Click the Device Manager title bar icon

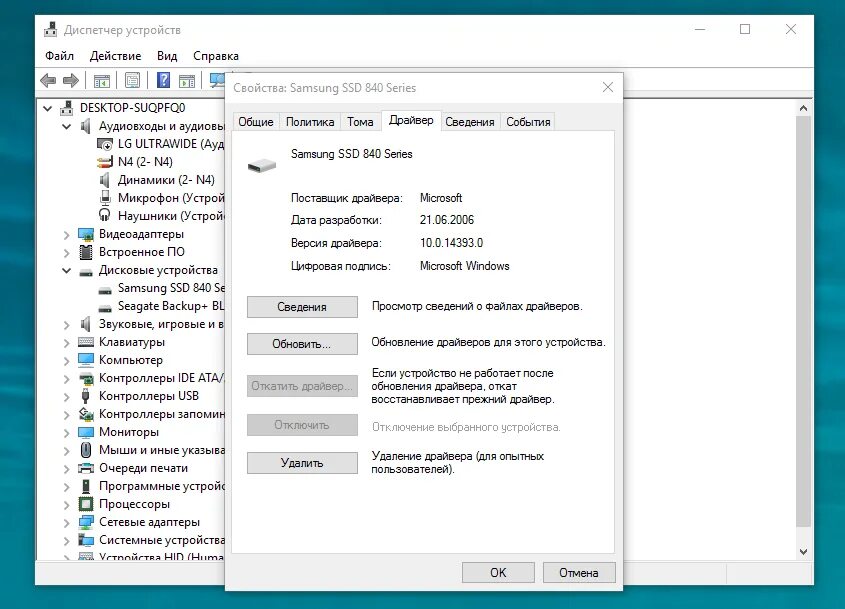[x=51, y=30]
